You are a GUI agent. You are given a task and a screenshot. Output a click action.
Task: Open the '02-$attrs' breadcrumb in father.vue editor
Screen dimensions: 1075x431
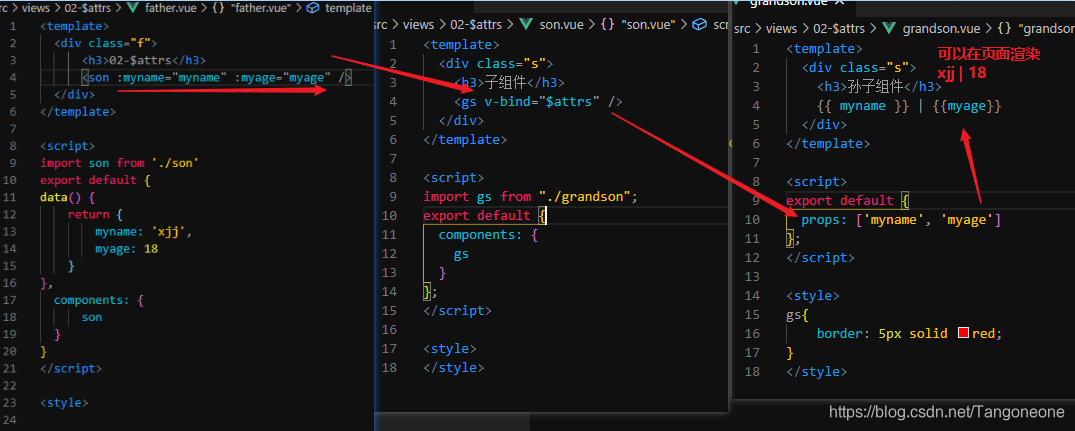(86, 8)
